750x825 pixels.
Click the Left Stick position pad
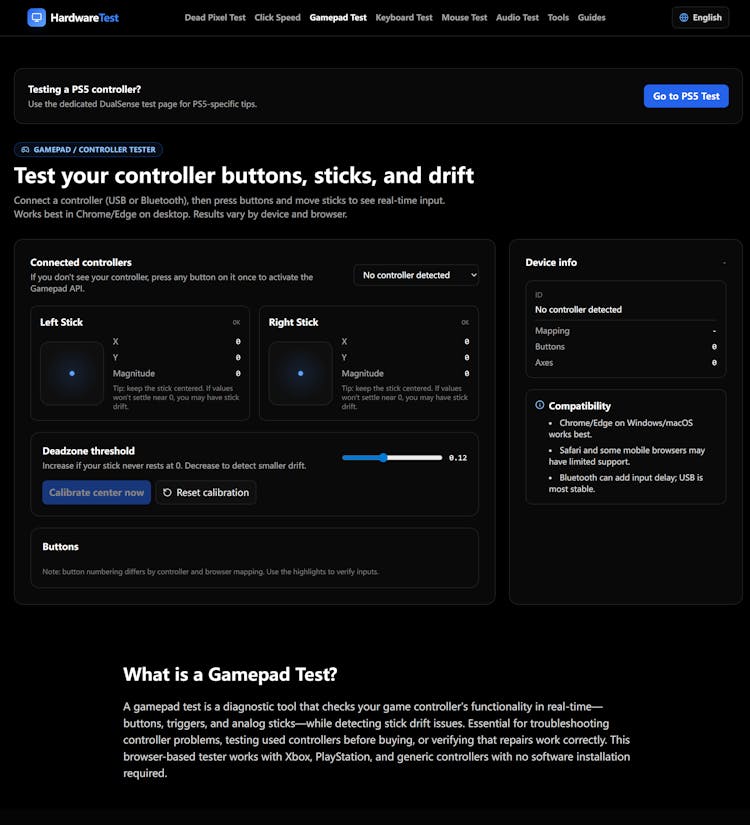72,373
